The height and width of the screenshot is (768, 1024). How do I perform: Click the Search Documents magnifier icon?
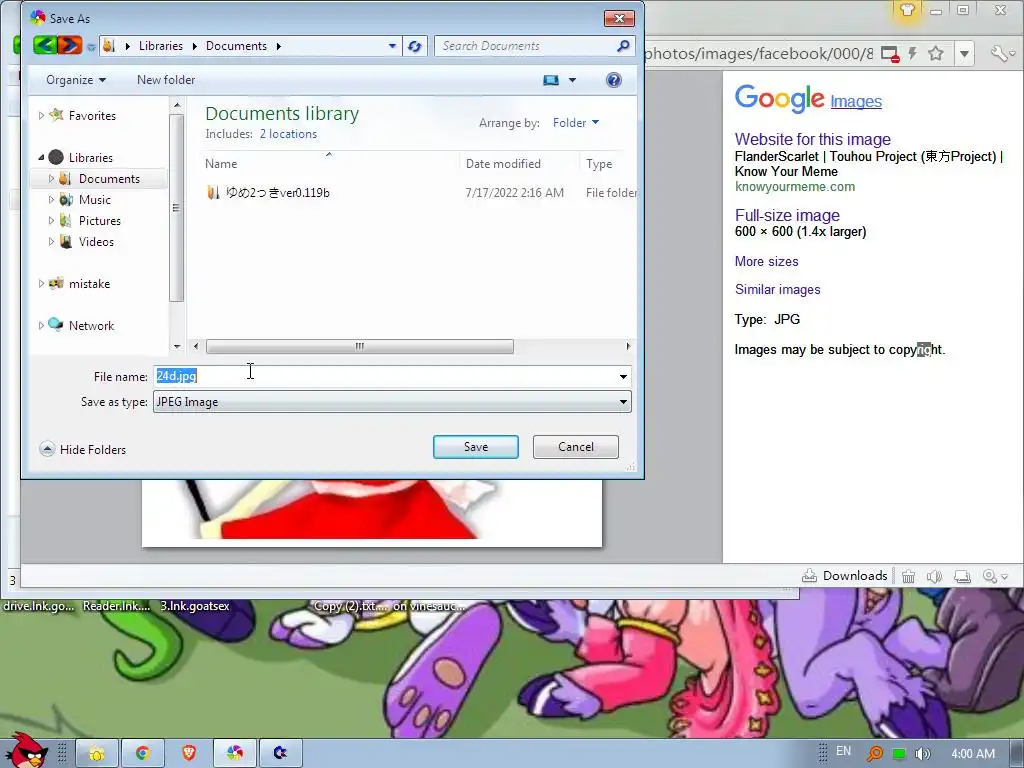click(x=623, y=46)
